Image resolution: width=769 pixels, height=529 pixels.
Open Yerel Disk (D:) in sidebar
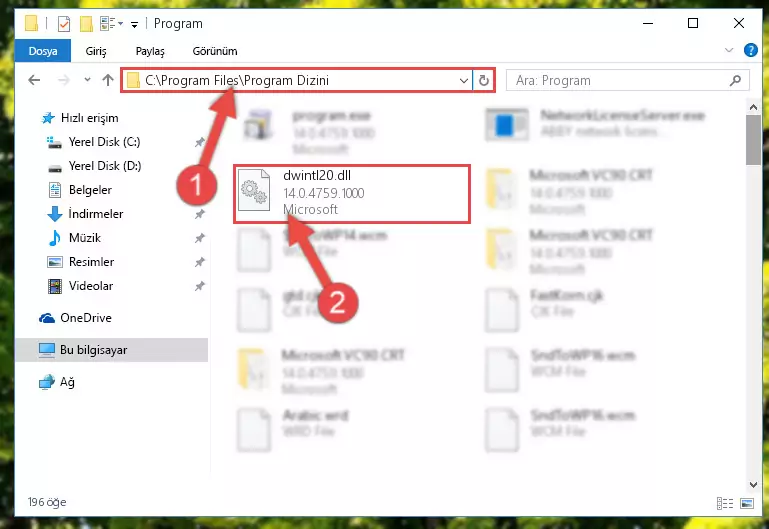[x=104, y=166]
